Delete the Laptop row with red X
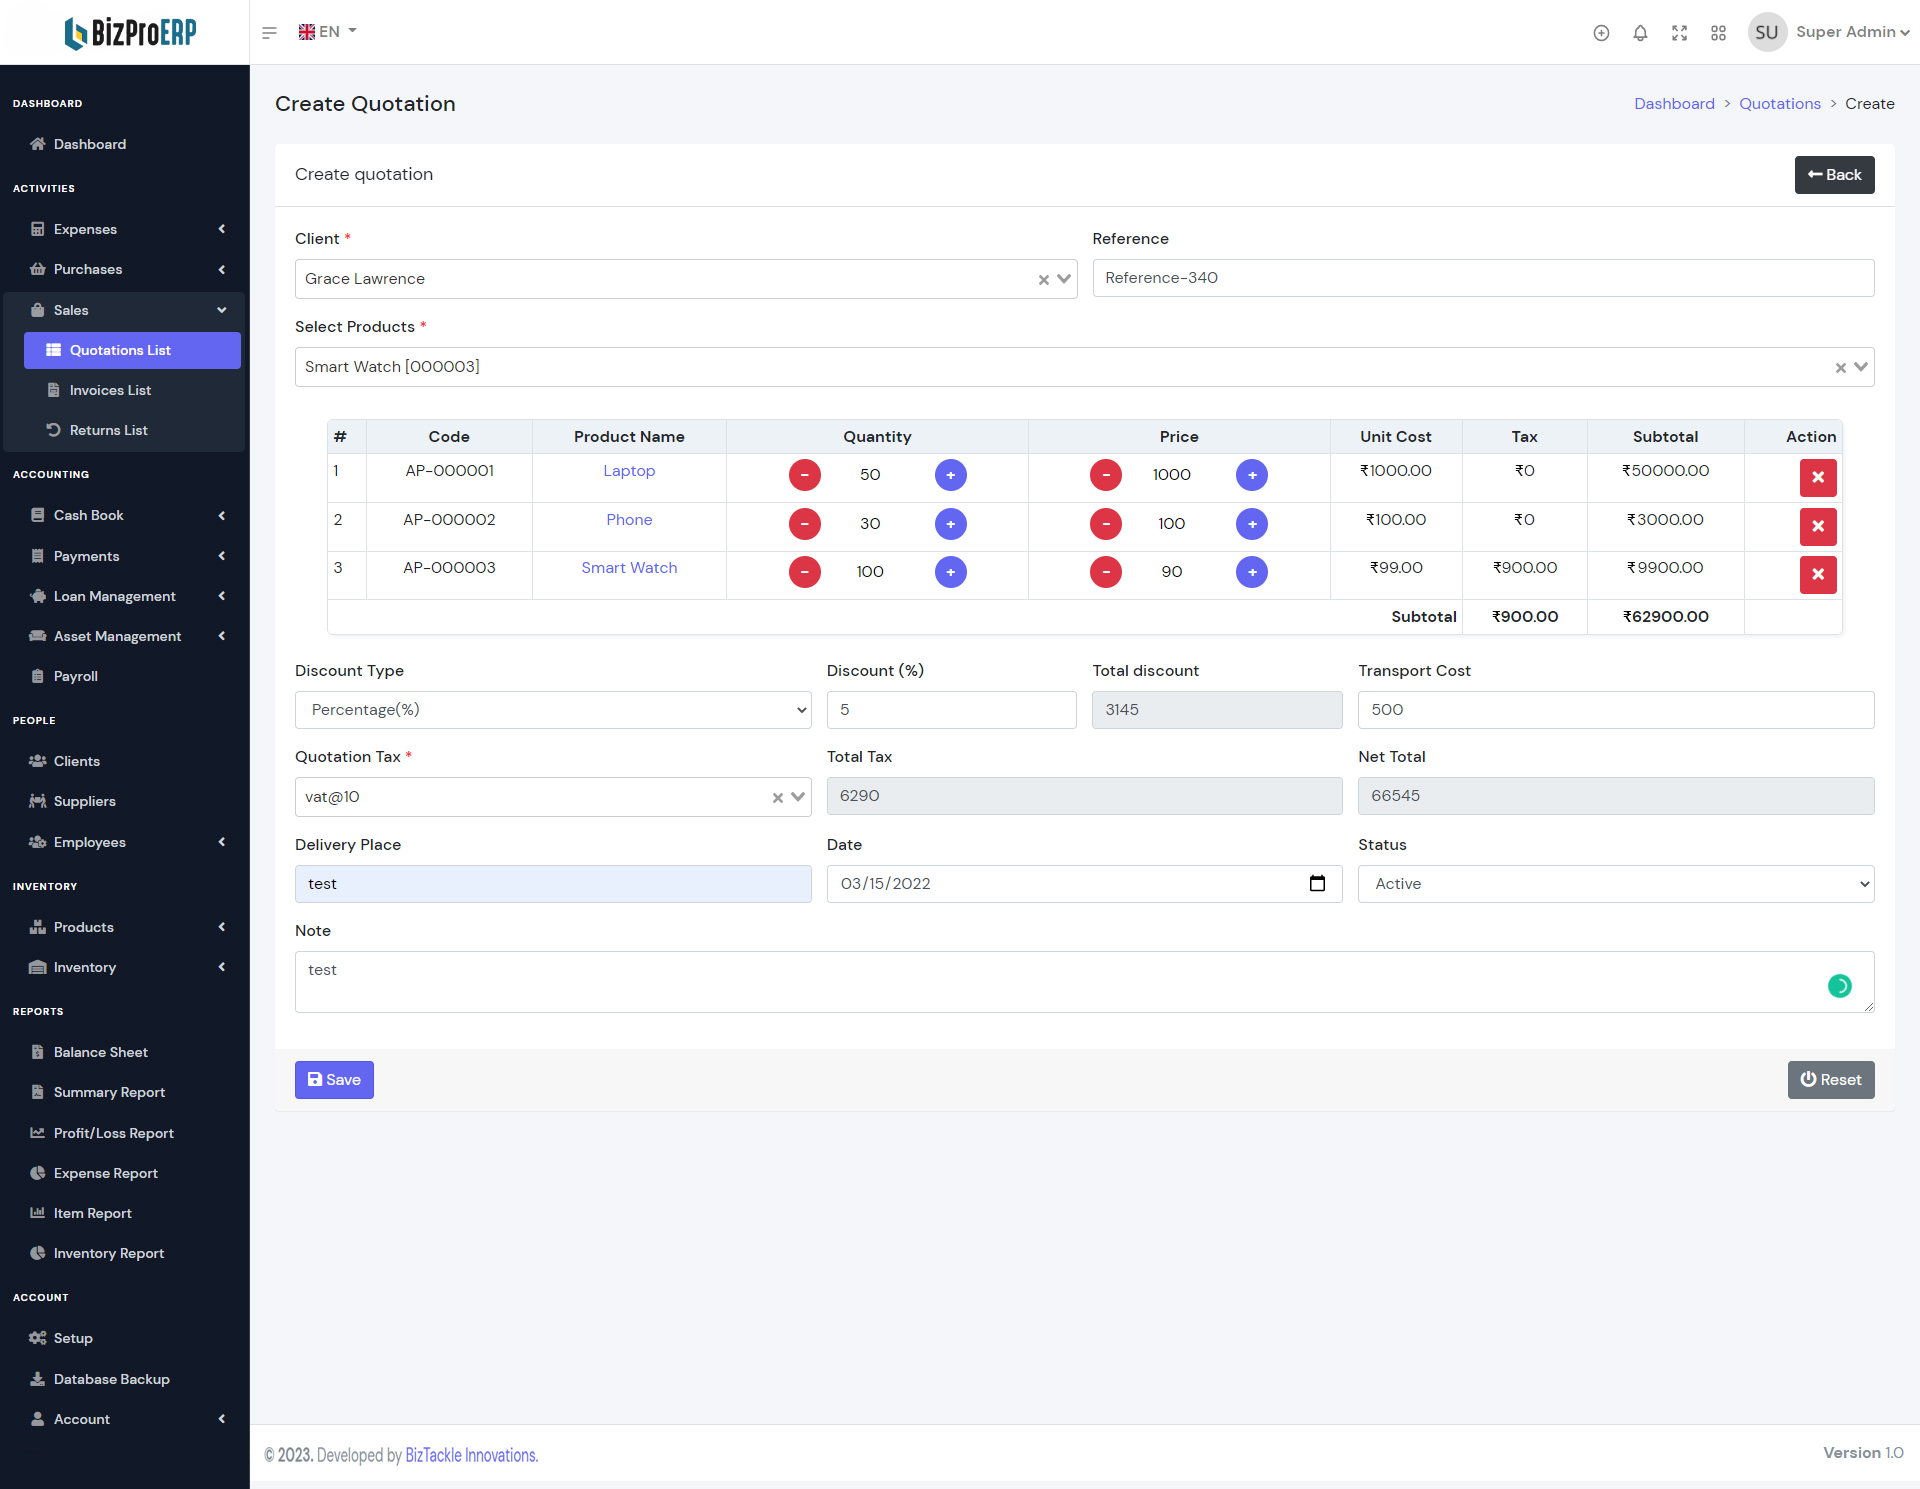This screenshot has height=1489, width=1920. coord(1817,478)
